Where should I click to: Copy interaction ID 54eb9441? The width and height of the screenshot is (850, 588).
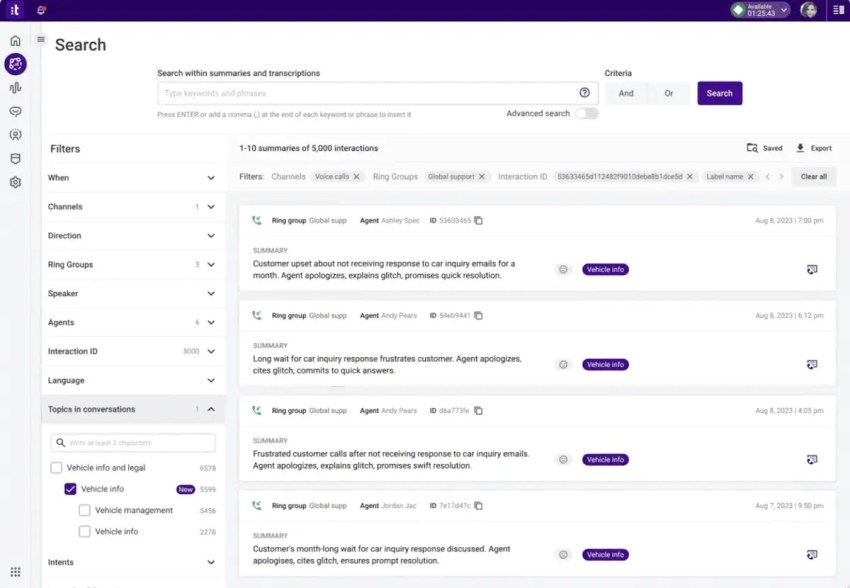478,315
